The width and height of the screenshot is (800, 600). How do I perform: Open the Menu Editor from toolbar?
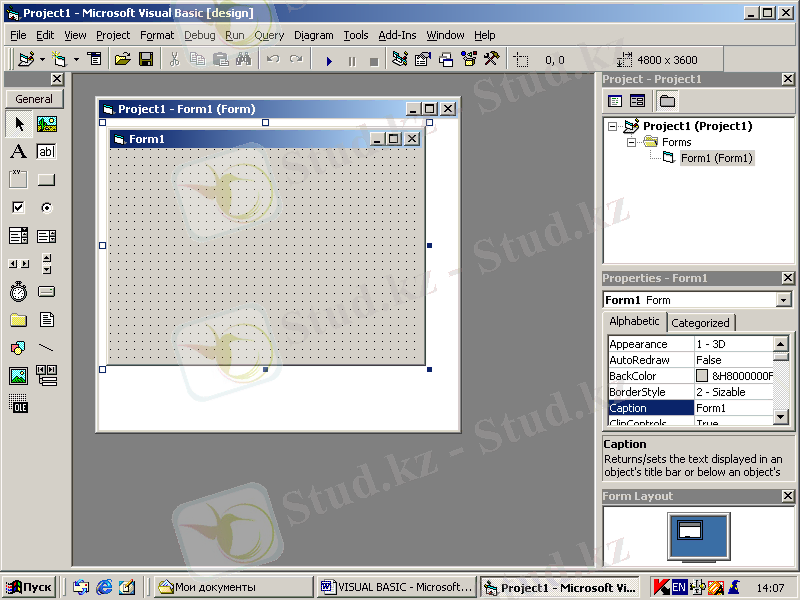[94, 60]
